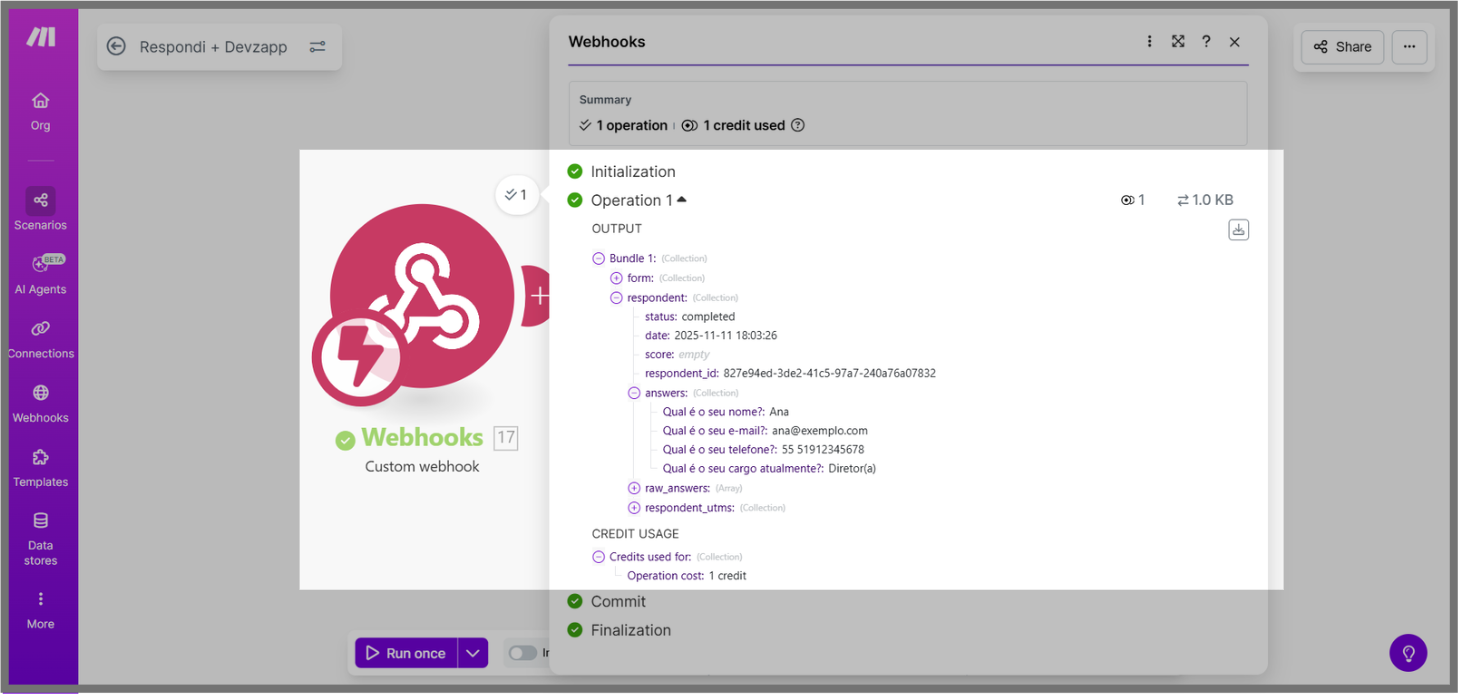Viewport: 1459px width, 694px height.
Task: Open Connections in the sidebar
Action: 40,339
